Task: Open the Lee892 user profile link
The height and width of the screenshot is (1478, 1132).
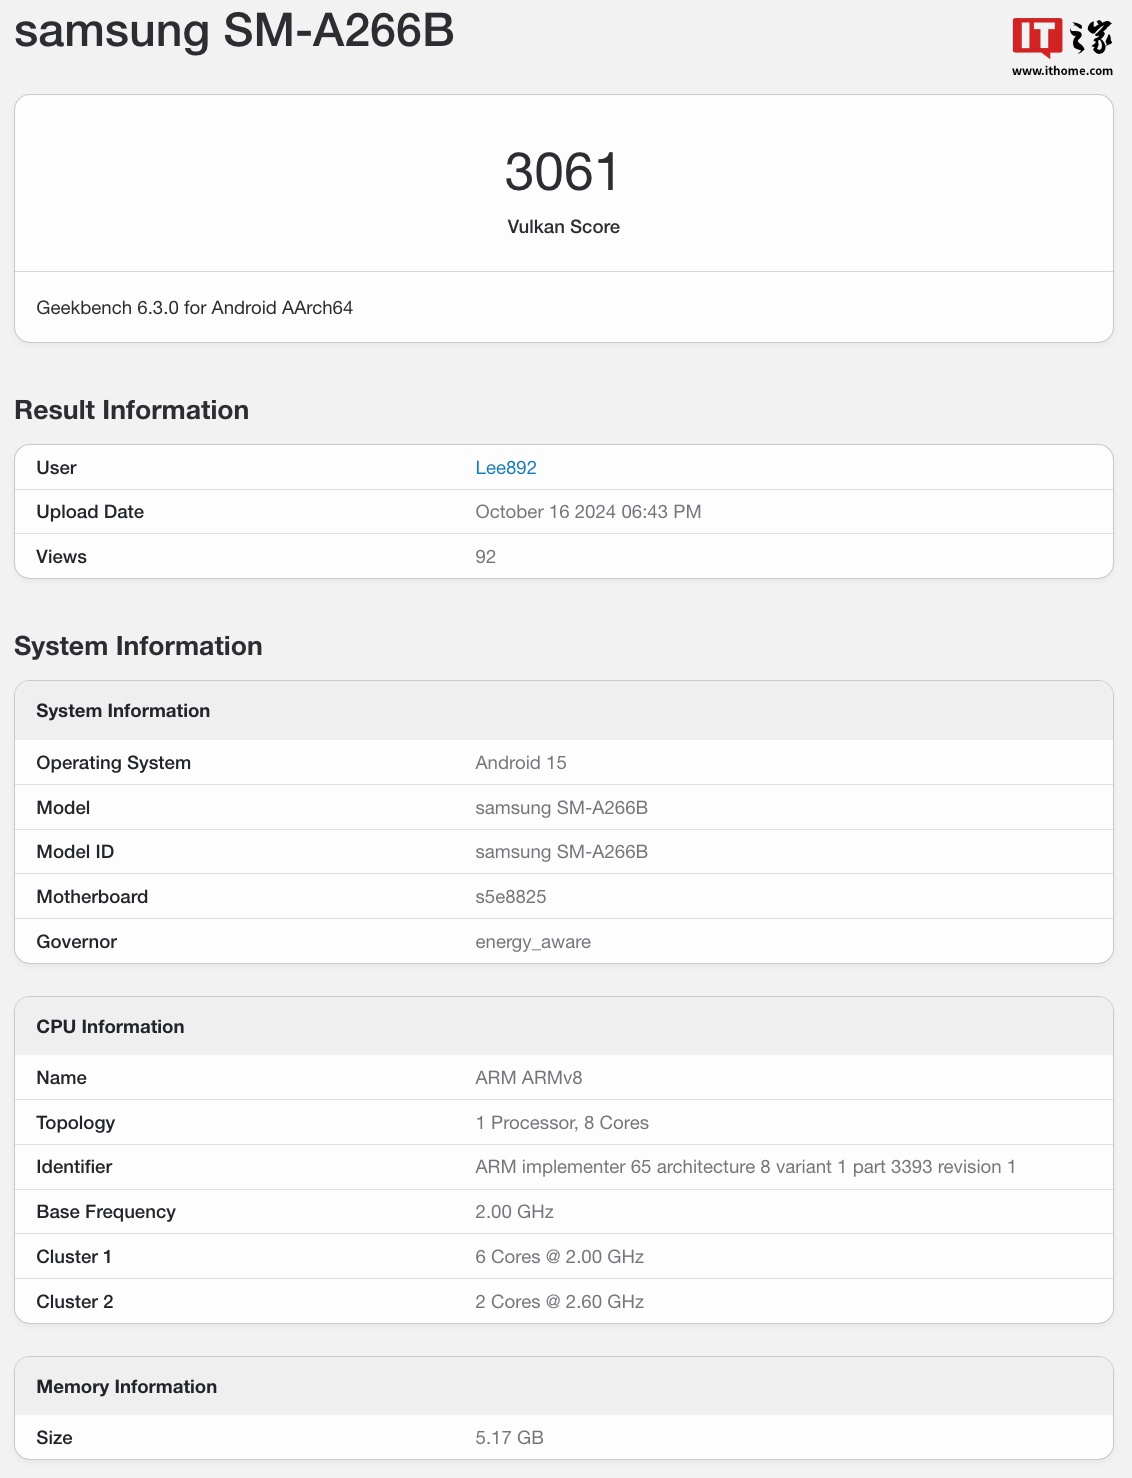Action: click(506, 468)
